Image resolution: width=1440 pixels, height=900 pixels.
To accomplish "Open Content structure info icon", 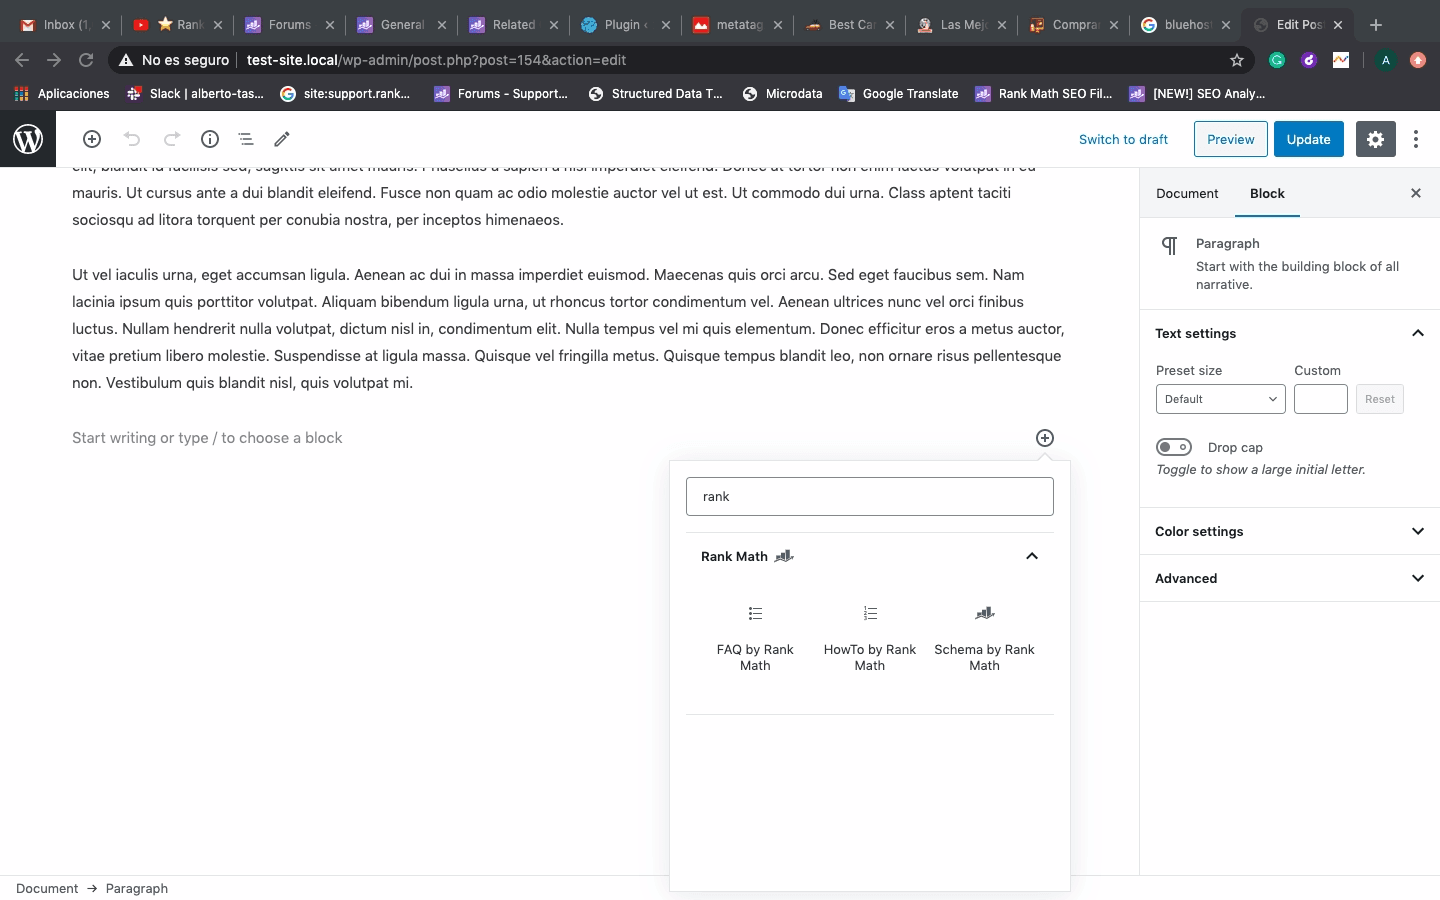I will 210,139.
